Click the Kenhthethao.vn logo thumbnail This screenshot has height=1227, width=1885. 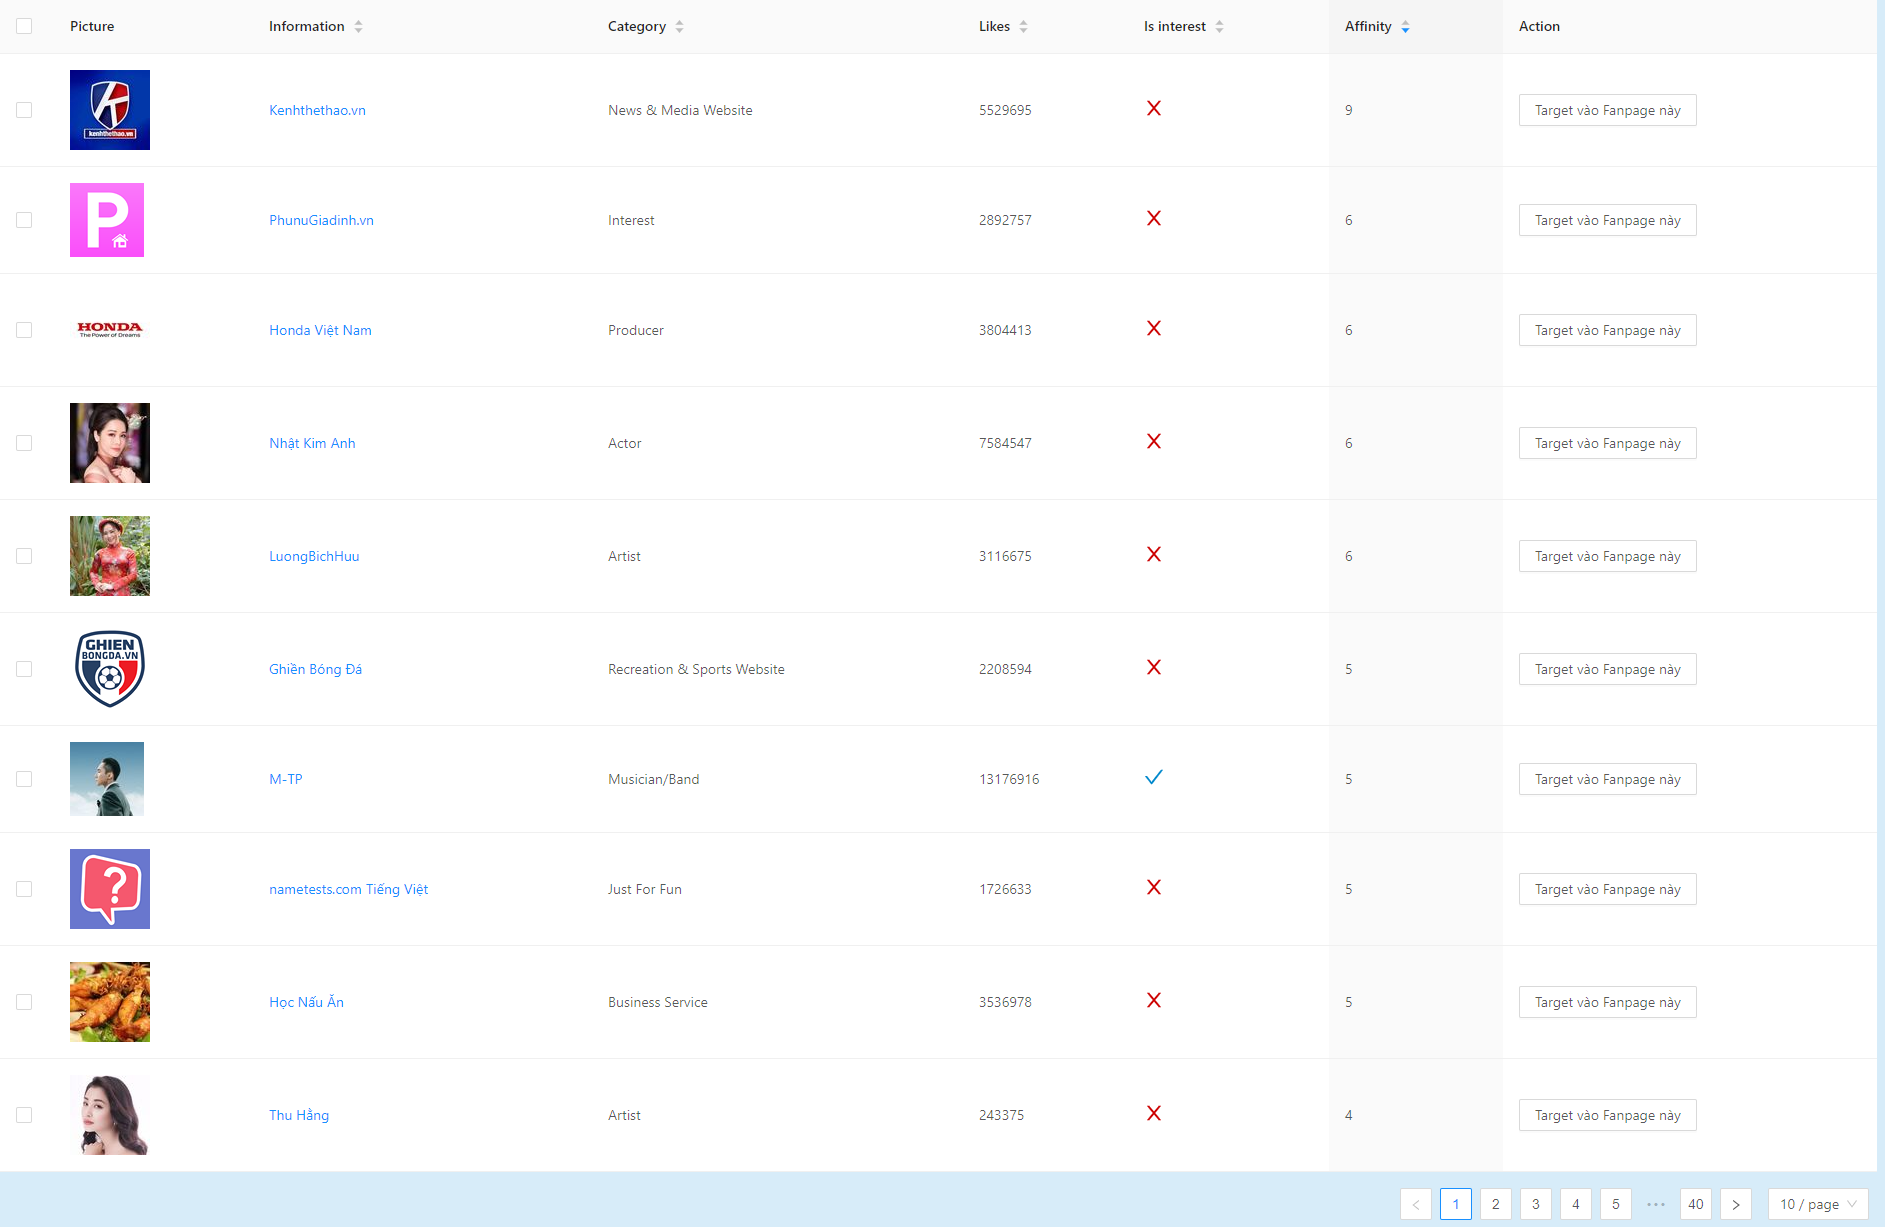pos(110,110)
